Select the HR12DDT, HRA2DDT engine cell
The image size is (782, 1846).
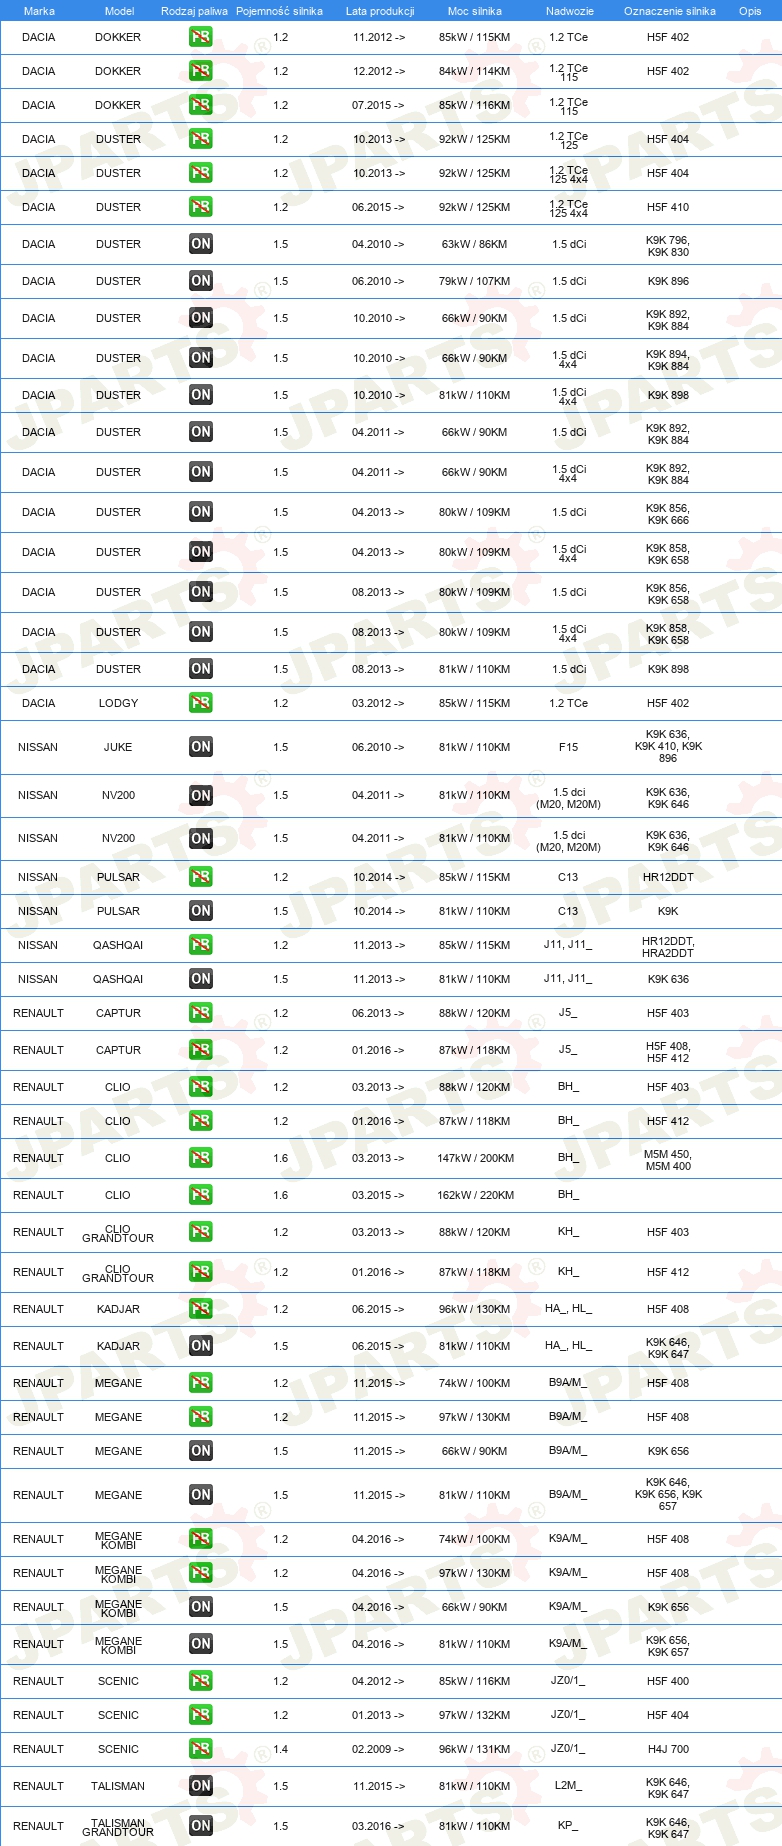coord(668,947)
